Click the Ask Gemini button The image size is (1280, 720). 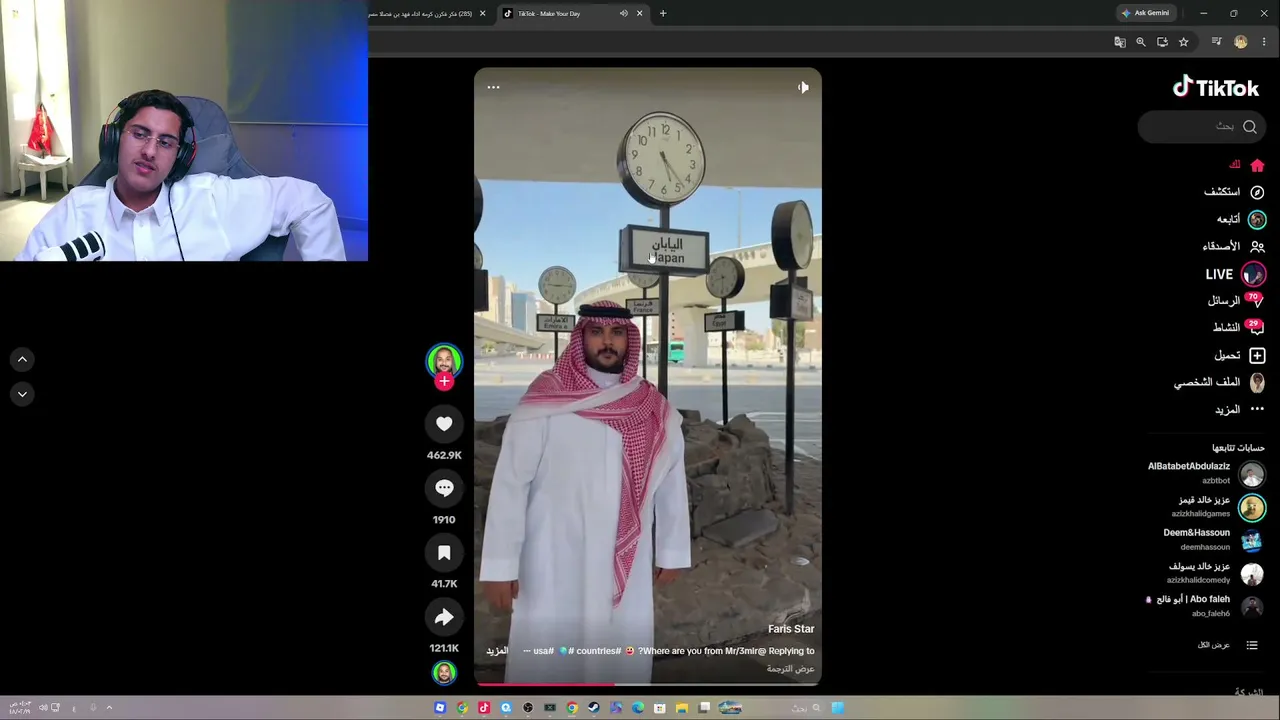[1146, 13]
